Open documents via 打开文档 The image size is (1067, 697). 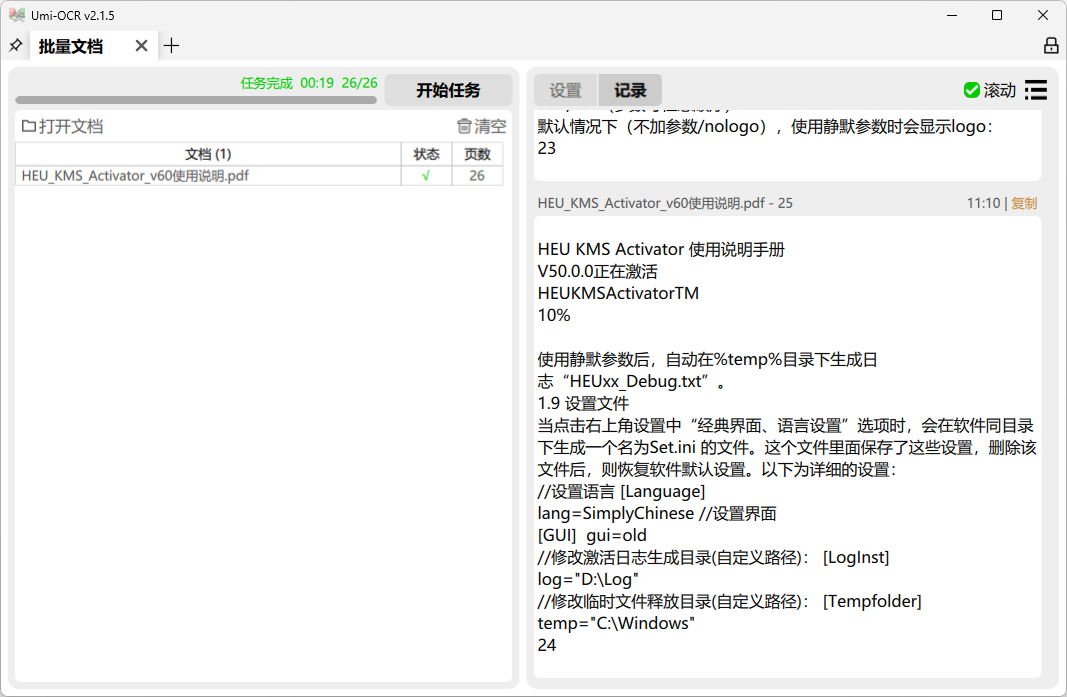coord(63,127)
